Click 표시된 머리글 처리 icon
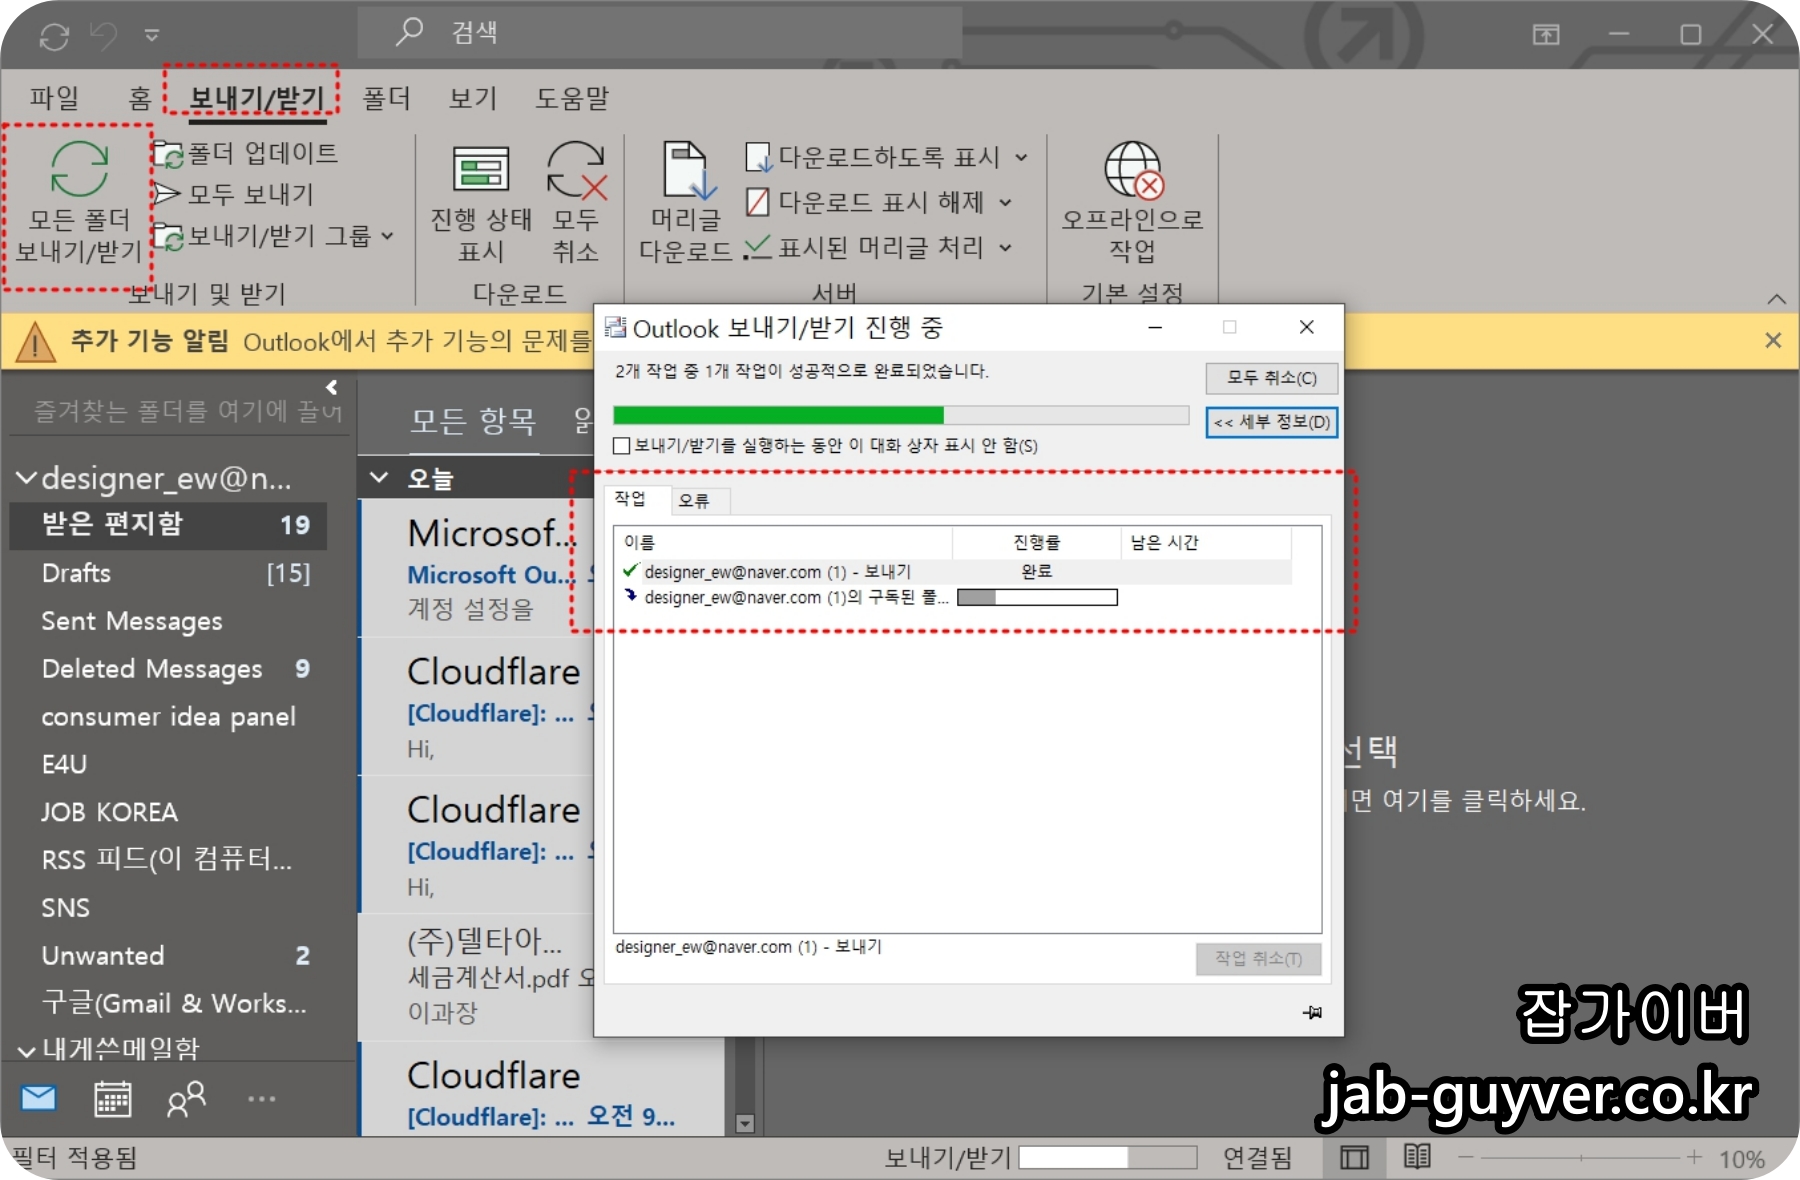The height and width of the screenshot is (1180, 1800). coord(757,247)
